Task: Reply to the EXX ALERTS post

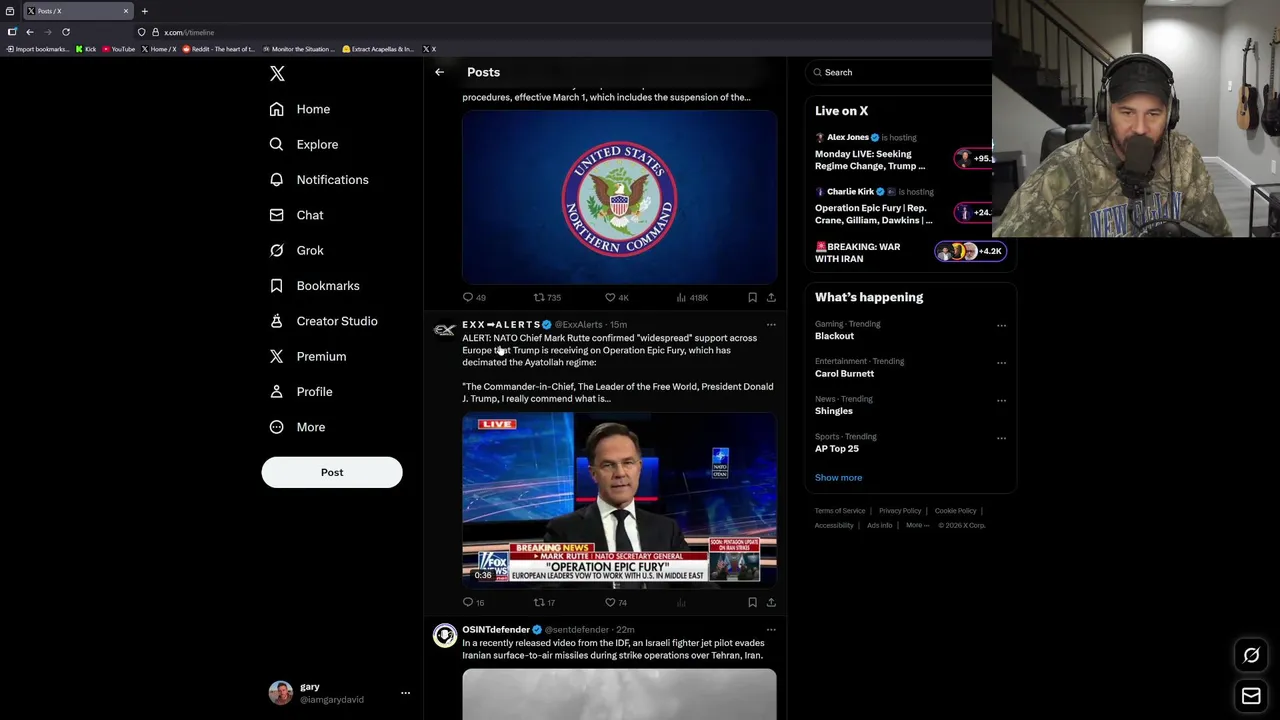Action: point(473,602)
